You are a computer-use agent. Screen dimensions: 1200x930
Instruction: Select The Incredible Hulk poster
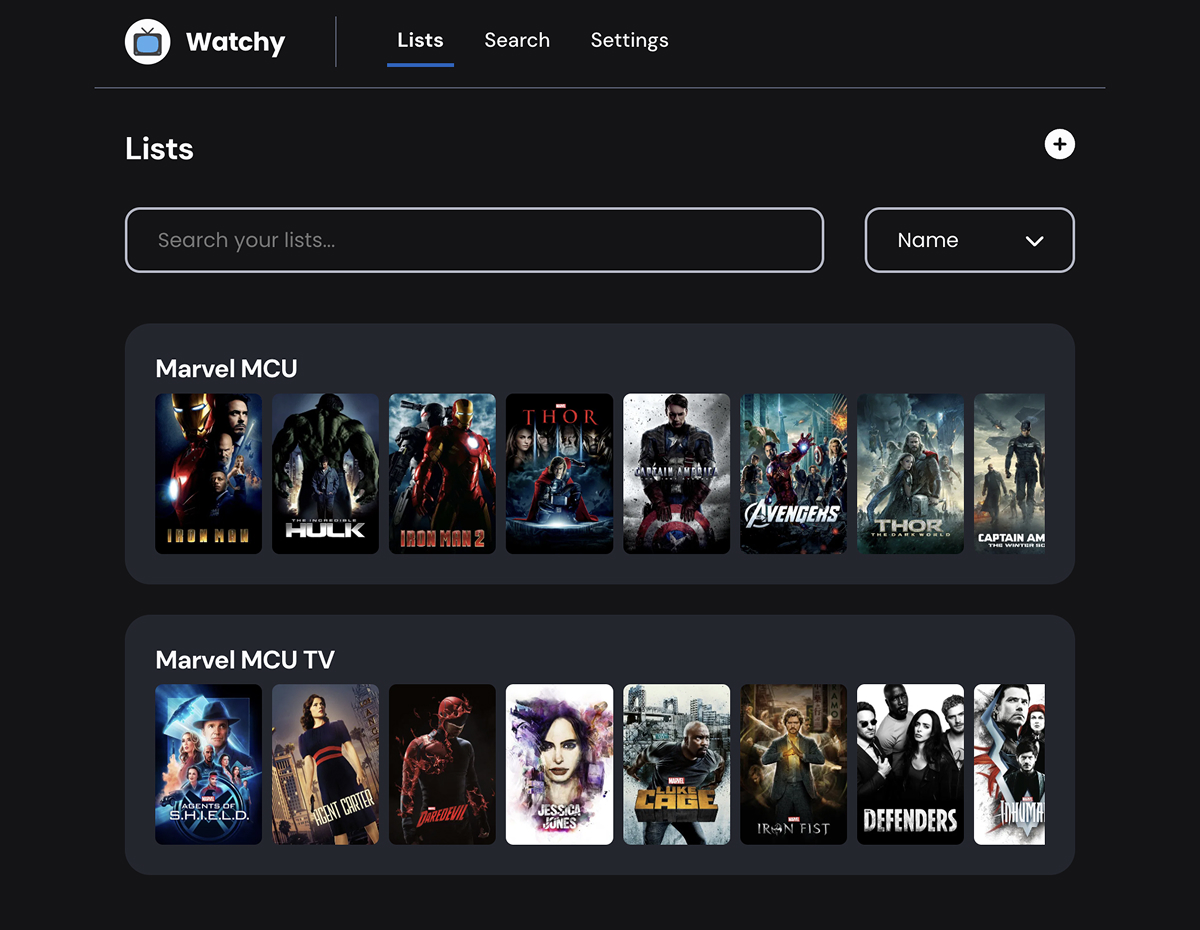click(325, 474)
